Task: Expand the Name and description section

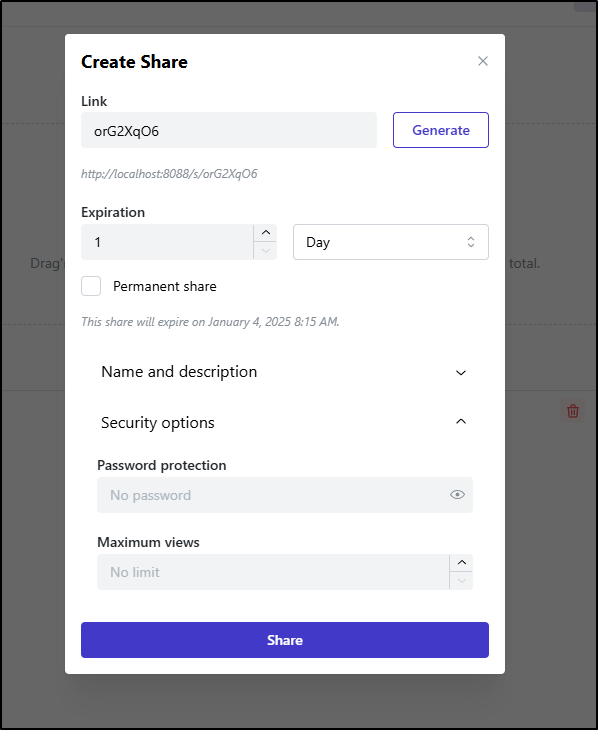Action: (285, 372)
